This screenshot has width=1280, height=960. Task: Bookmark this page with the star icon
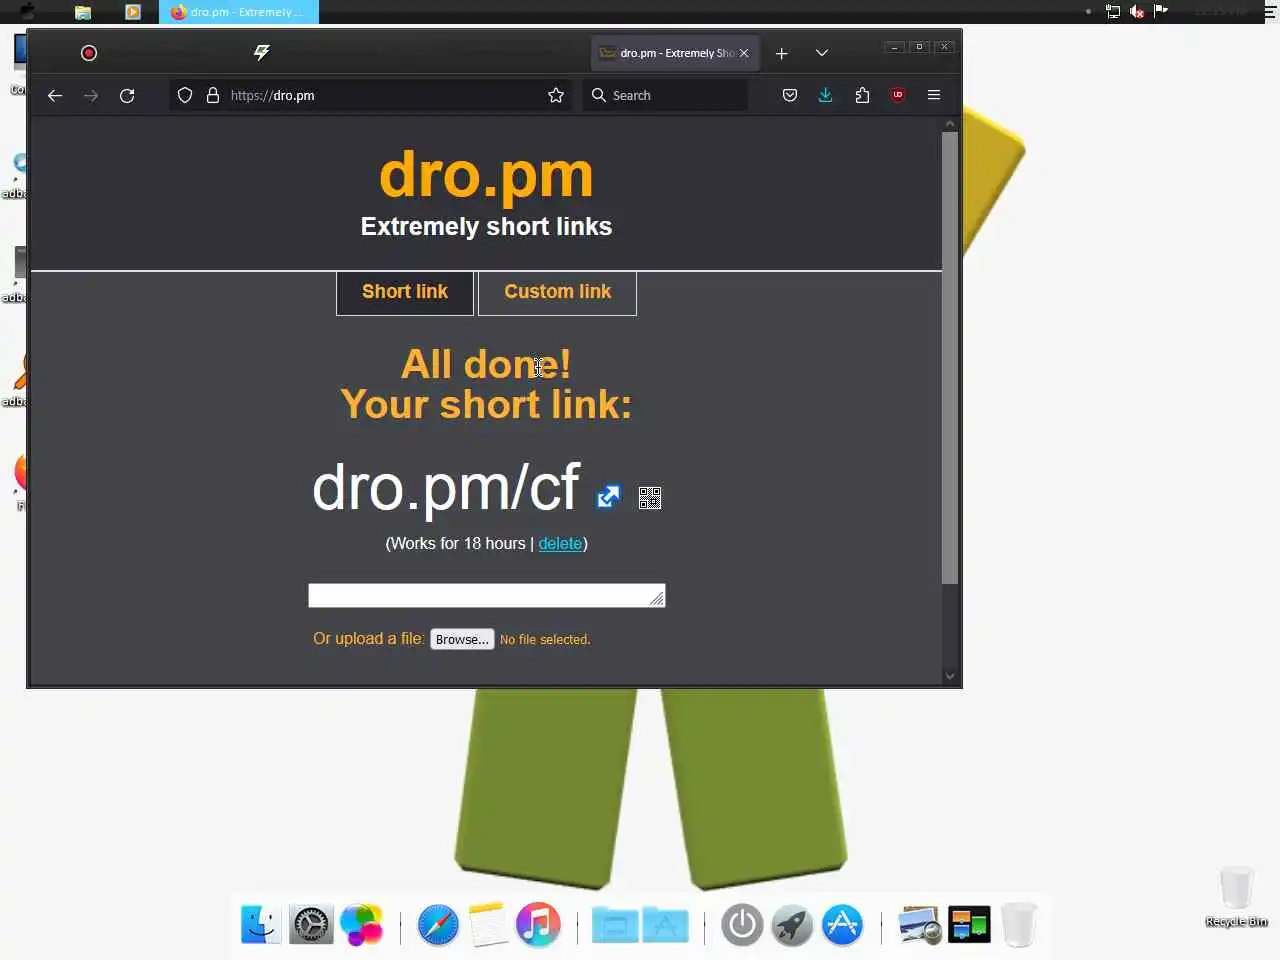(556, 95)
